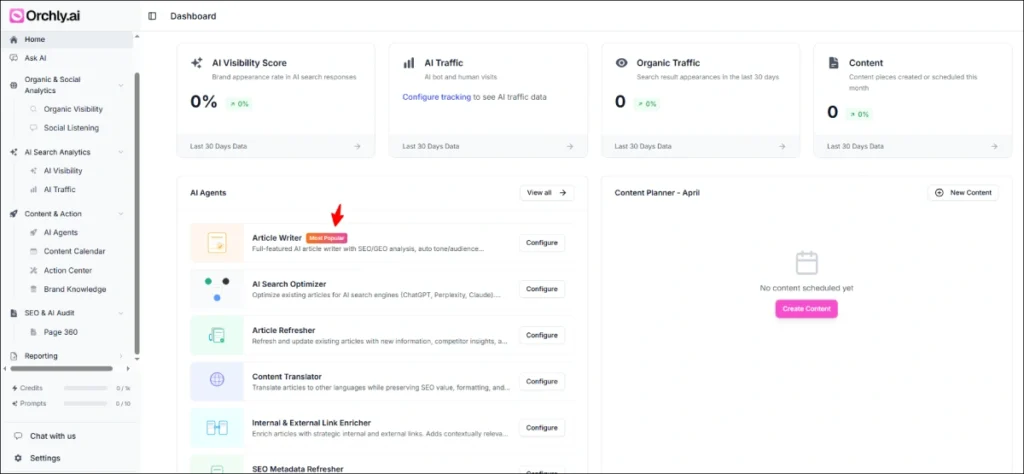
Task: Open Chat with us
Action: (53, 435)
